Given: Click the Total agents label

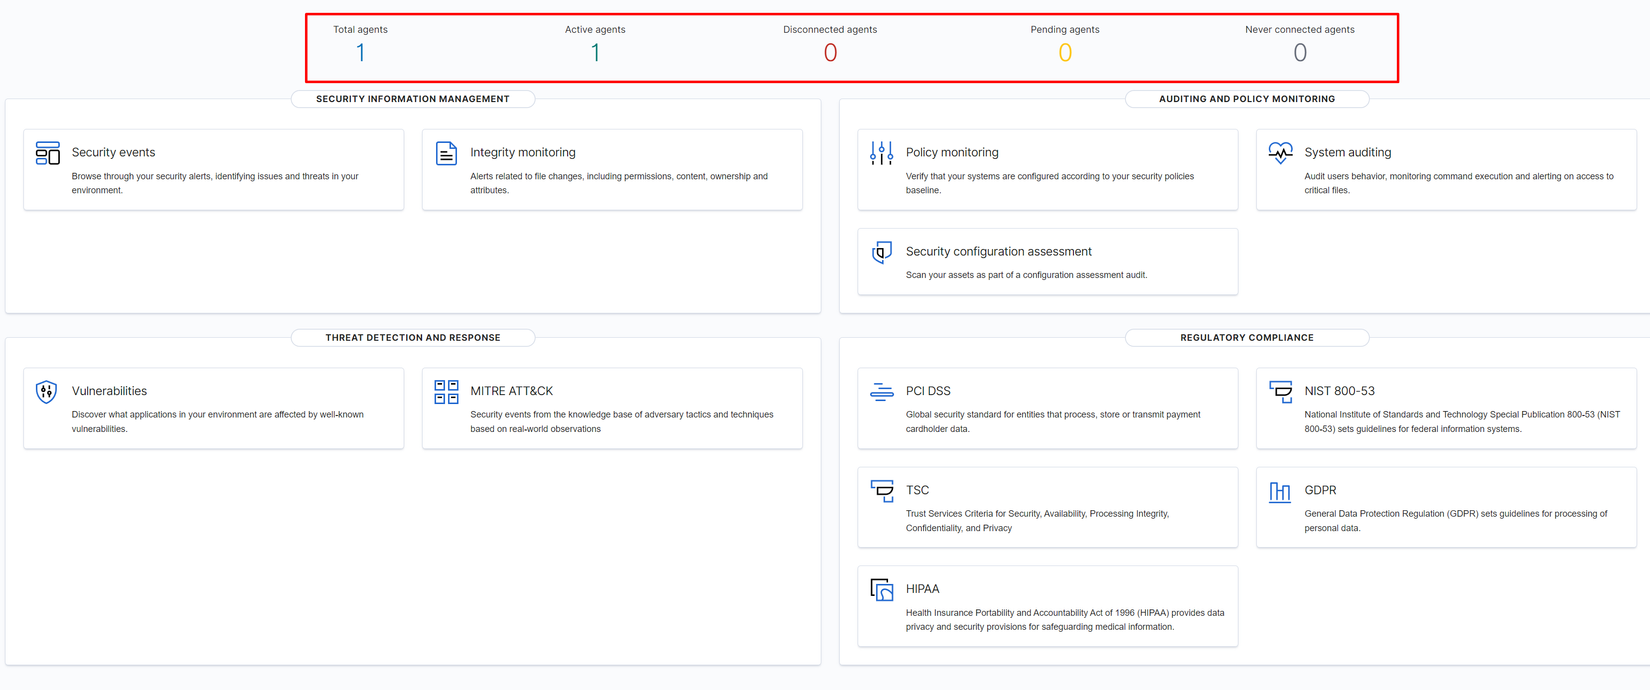Looking at the screenshot, I should 360,30.
